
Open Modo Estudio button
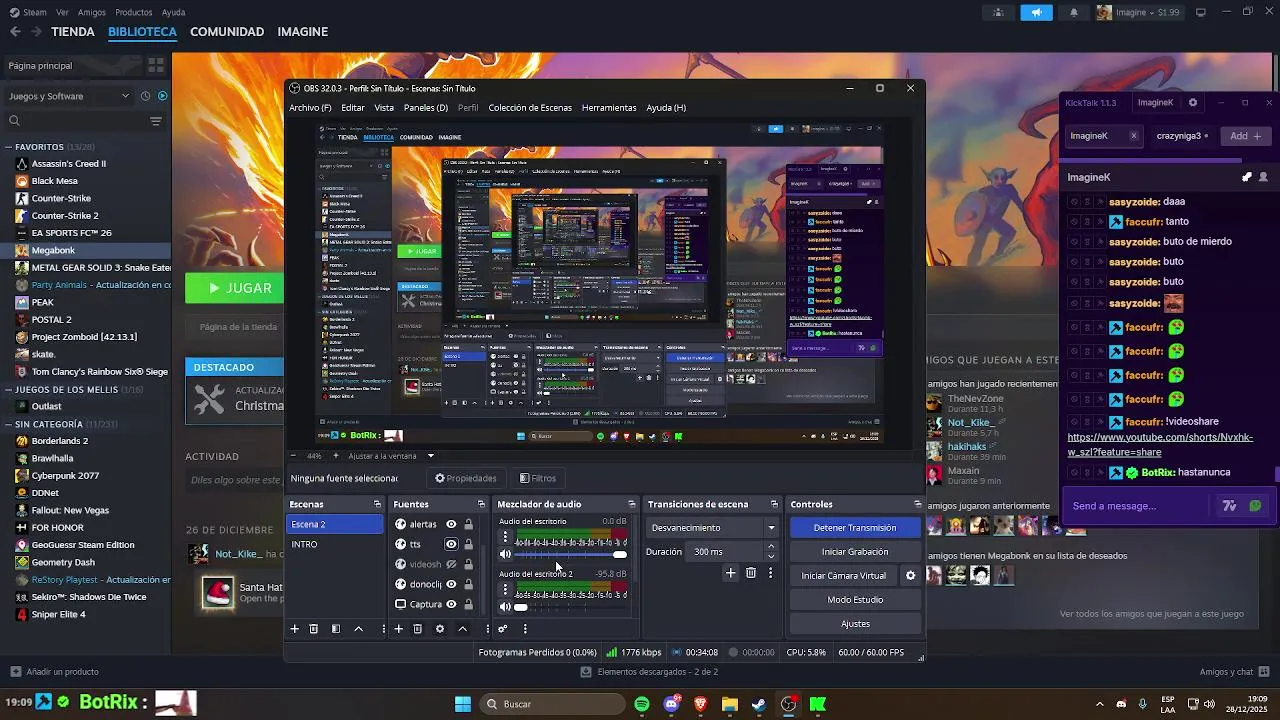(855, 600)
